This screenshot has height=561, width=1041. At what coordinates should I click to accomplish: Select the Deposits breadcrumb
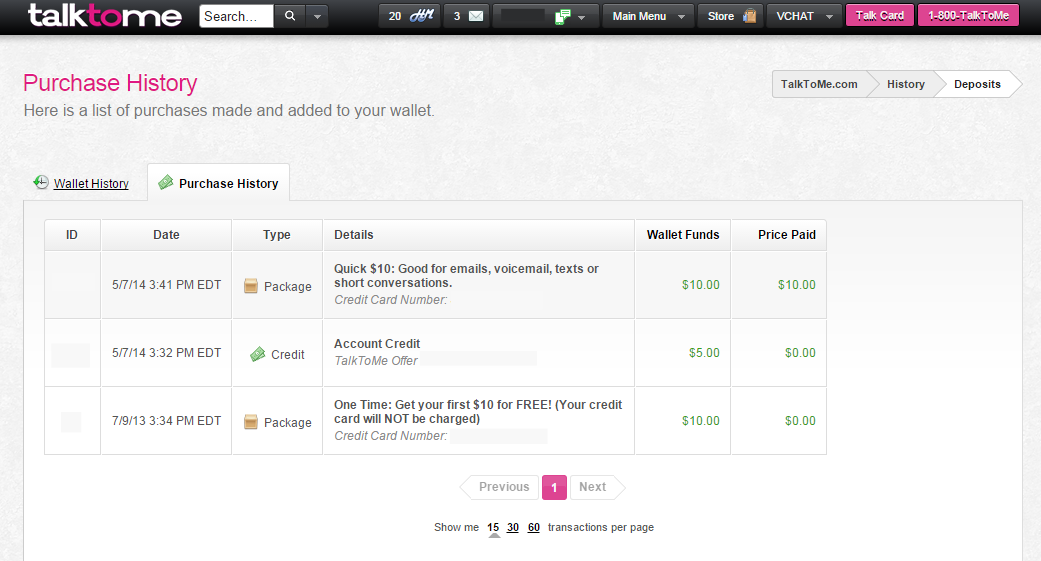tap(977, 84)
